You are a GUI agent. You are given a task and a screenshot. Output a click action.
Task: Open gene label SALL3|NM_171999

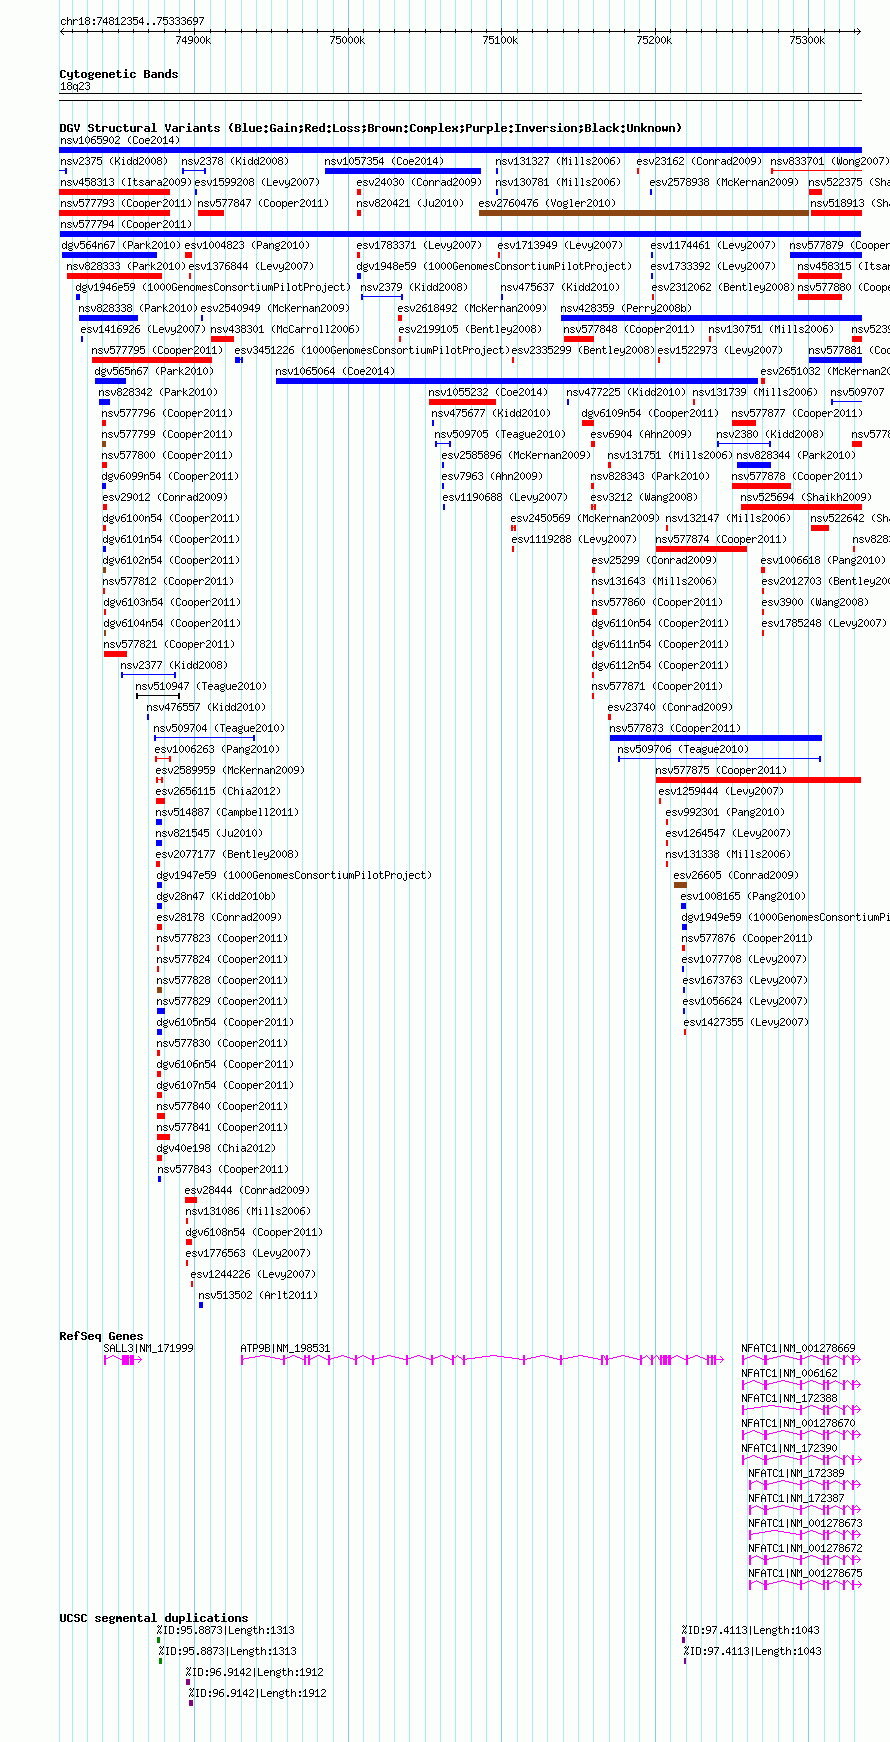(149, 1348)
